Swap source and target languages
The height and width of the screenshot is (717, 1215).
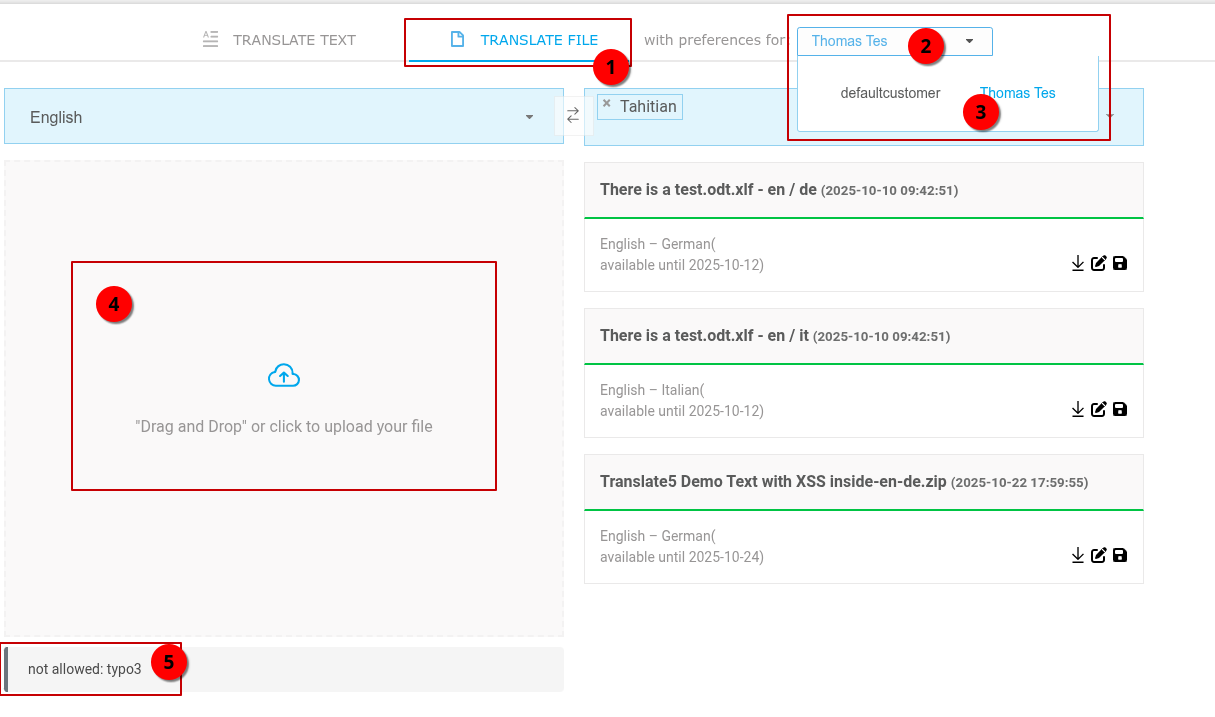573,116
